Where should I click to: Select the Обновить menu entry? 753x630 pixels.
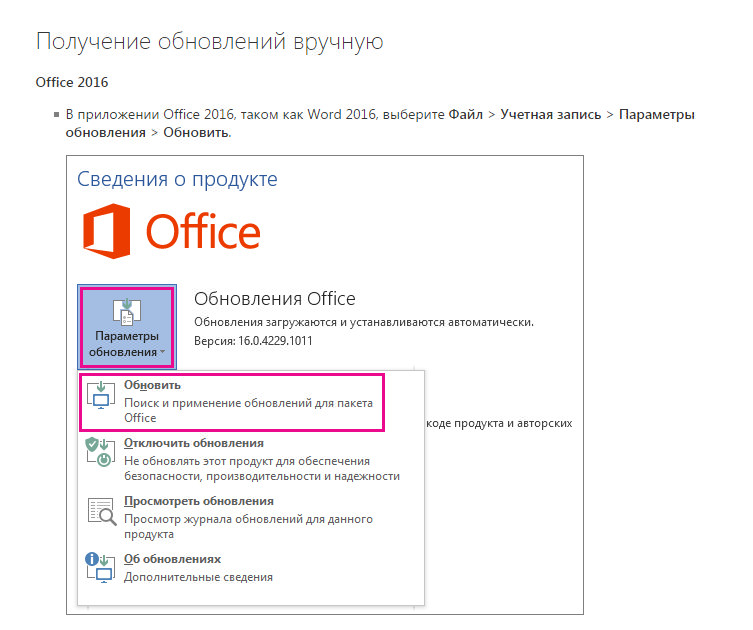[232, 402]
